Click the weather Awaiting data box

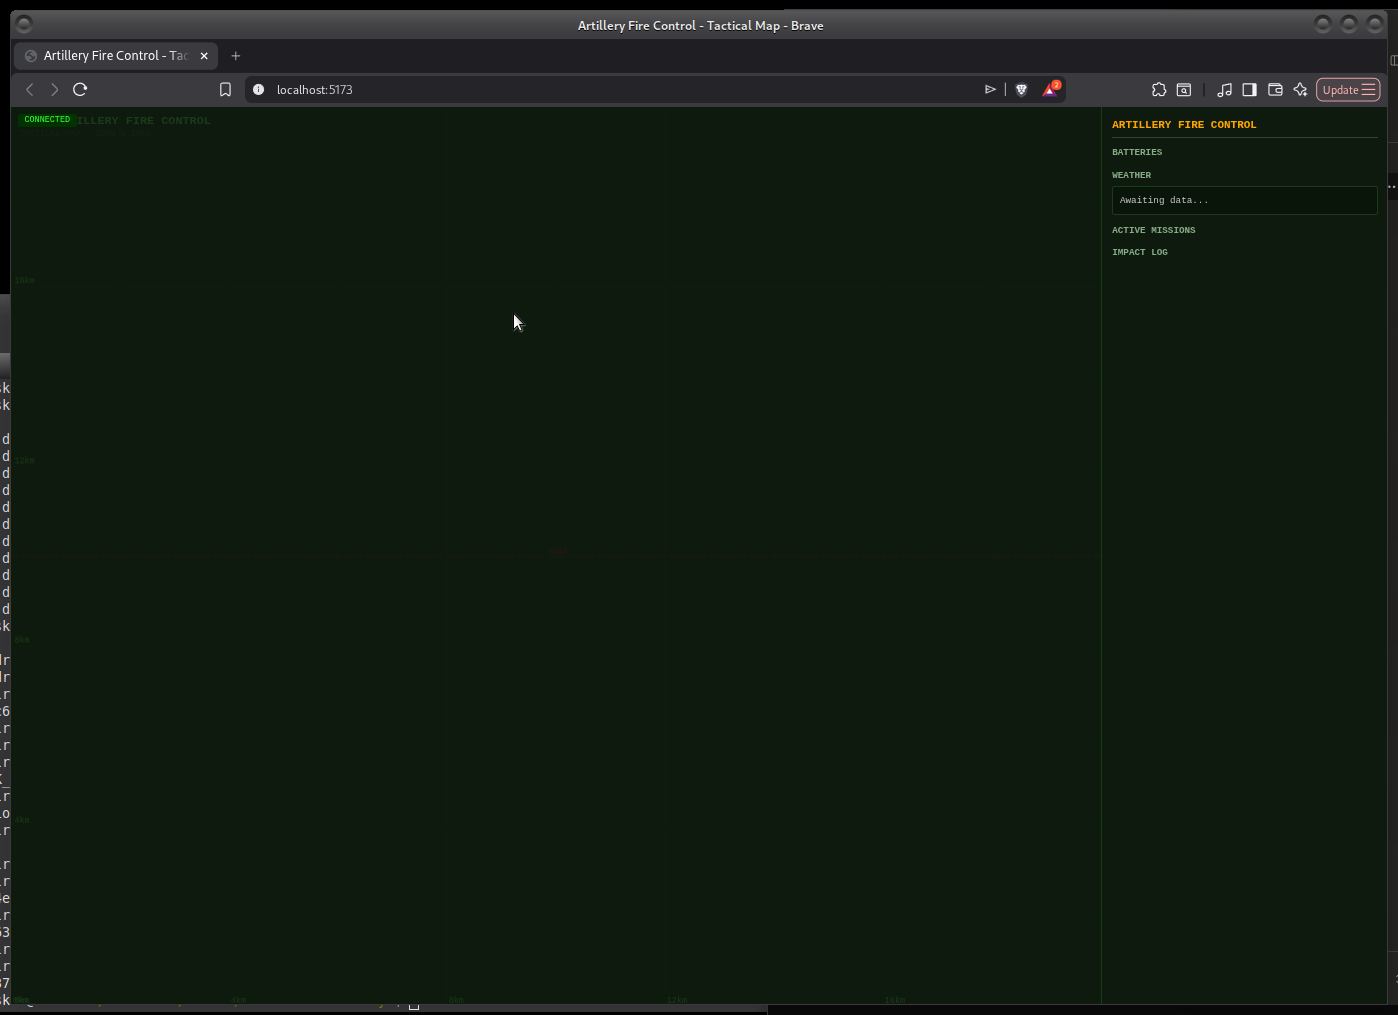coord(1244,200)
